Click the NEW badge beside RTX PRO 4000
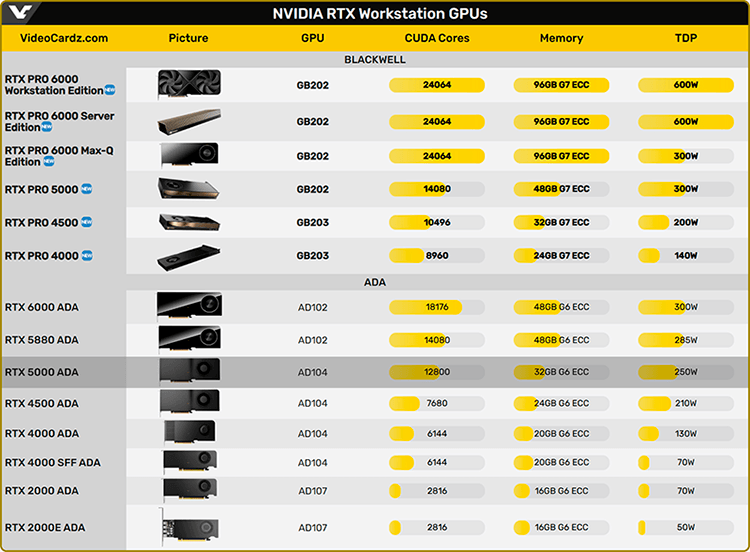This screenshot has width=750, height=552. point(87,256)
